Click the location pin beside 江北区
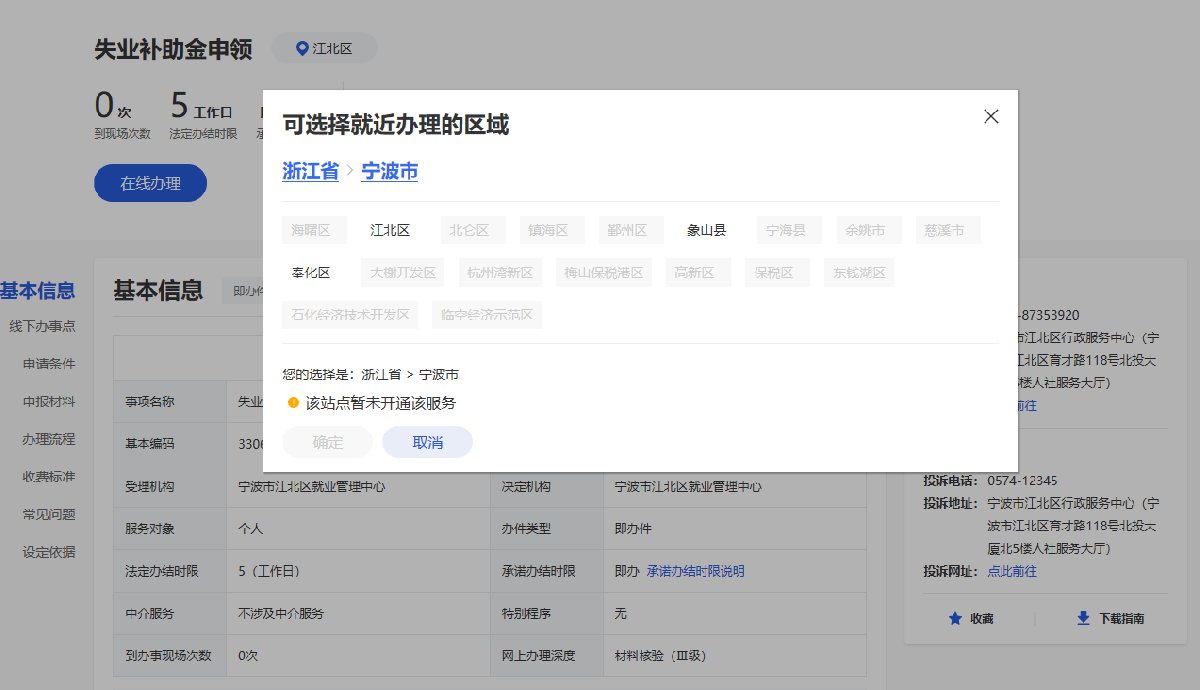The width and height of the screenshot is (1200, 690). [303, 48]
